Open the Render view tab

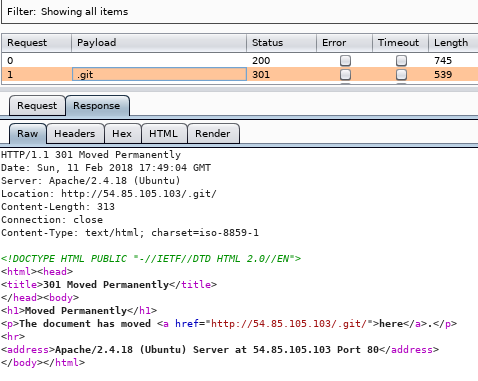pos(213,134)
